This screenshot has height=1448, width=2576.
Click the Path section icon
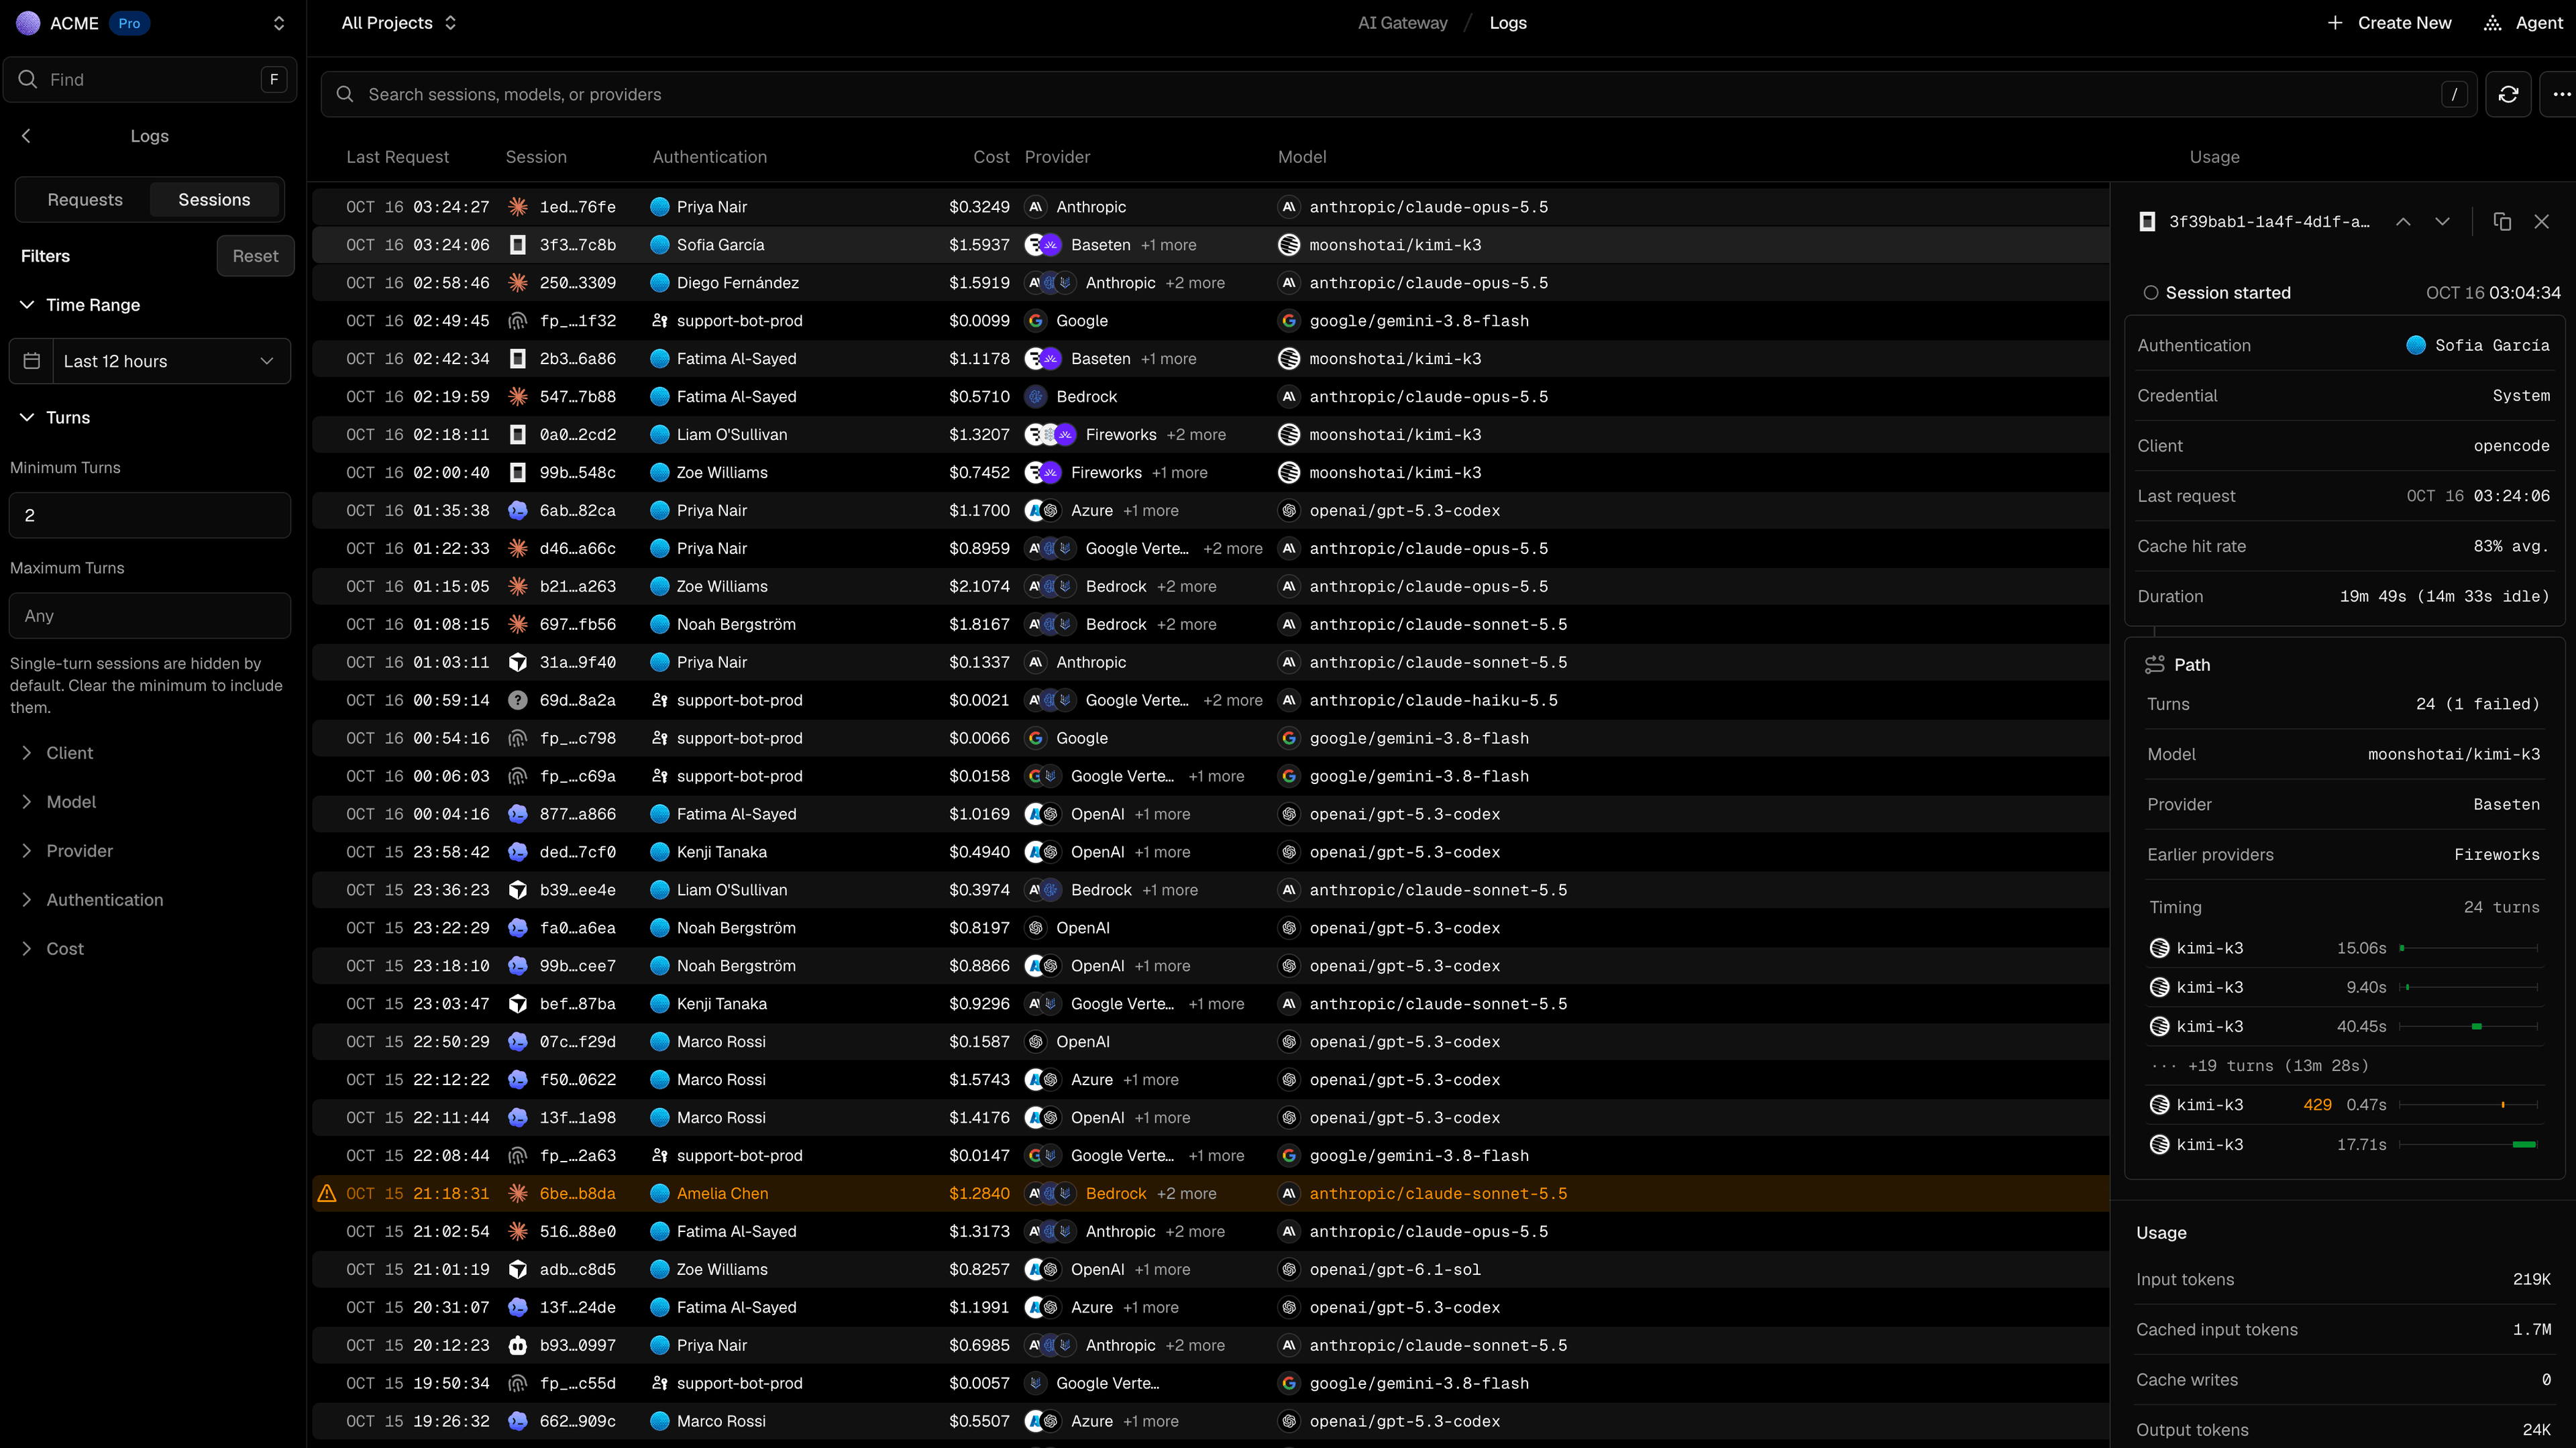click(2154, 665)
